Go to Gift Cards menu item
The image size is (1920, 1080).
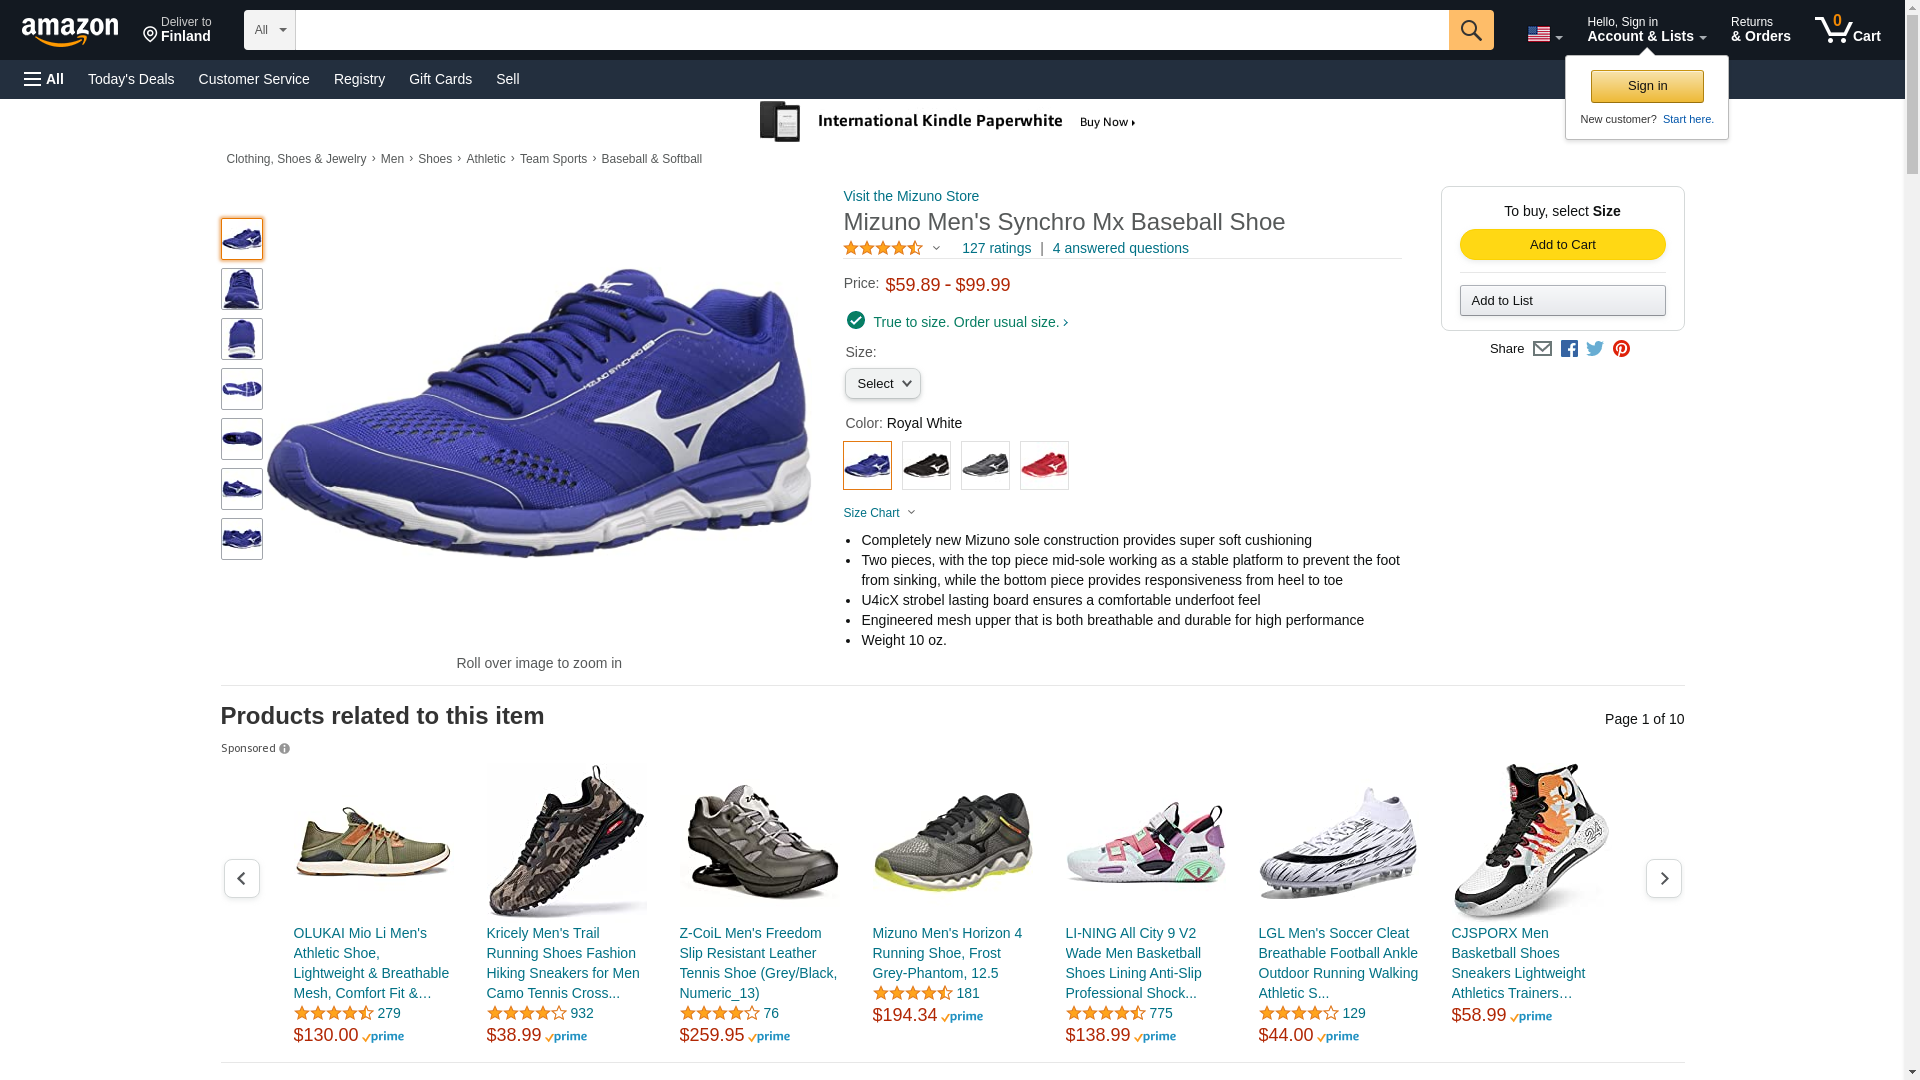tap(440, 79)
